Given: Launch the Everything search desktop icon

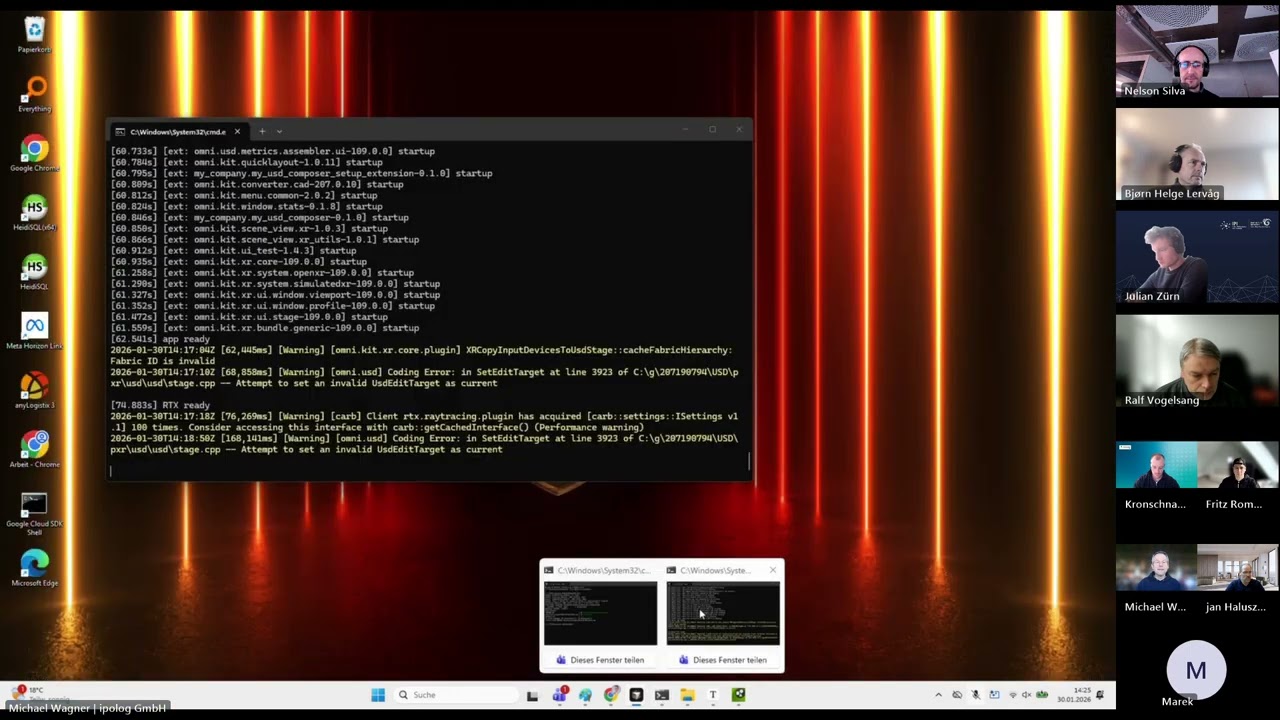Looking at the screenshot, I should [x=34, y=94].
